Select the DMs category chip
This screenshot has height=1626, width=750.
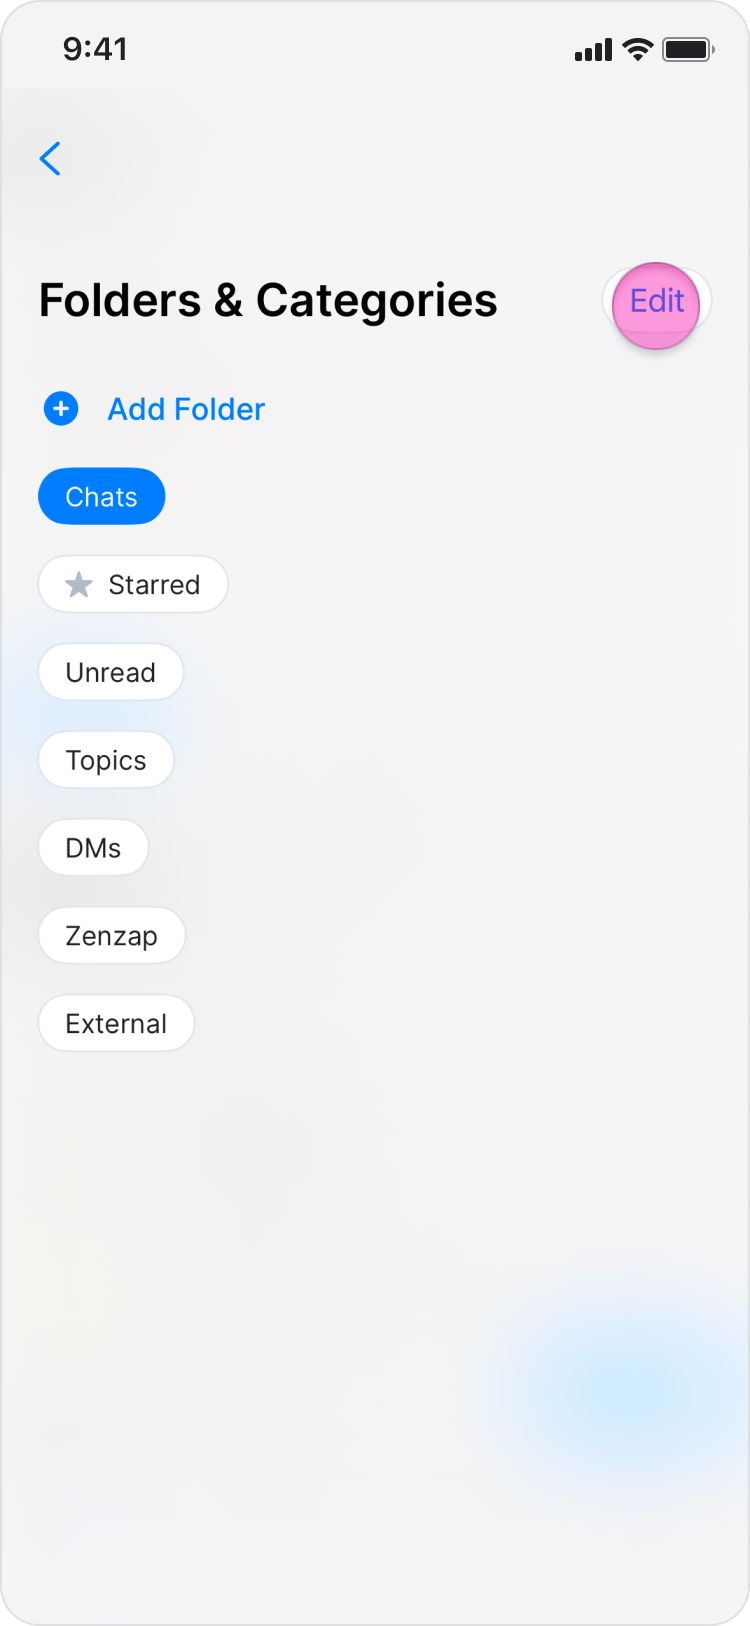93,848
